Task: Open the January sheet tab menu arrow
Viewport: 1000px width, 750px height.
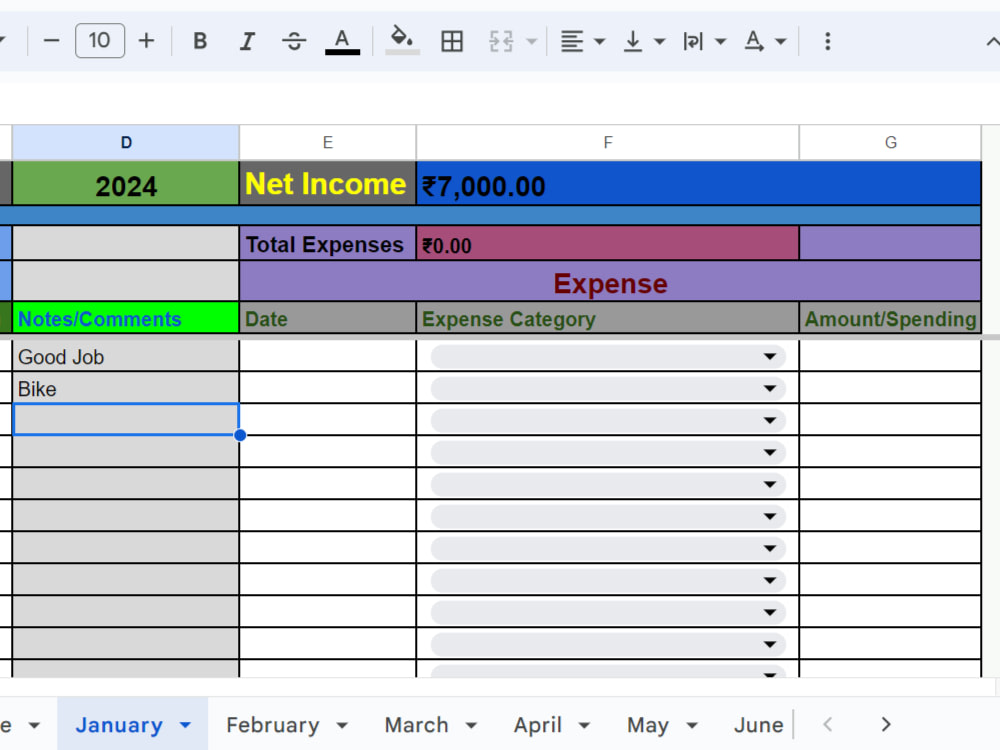Action: 183,724
